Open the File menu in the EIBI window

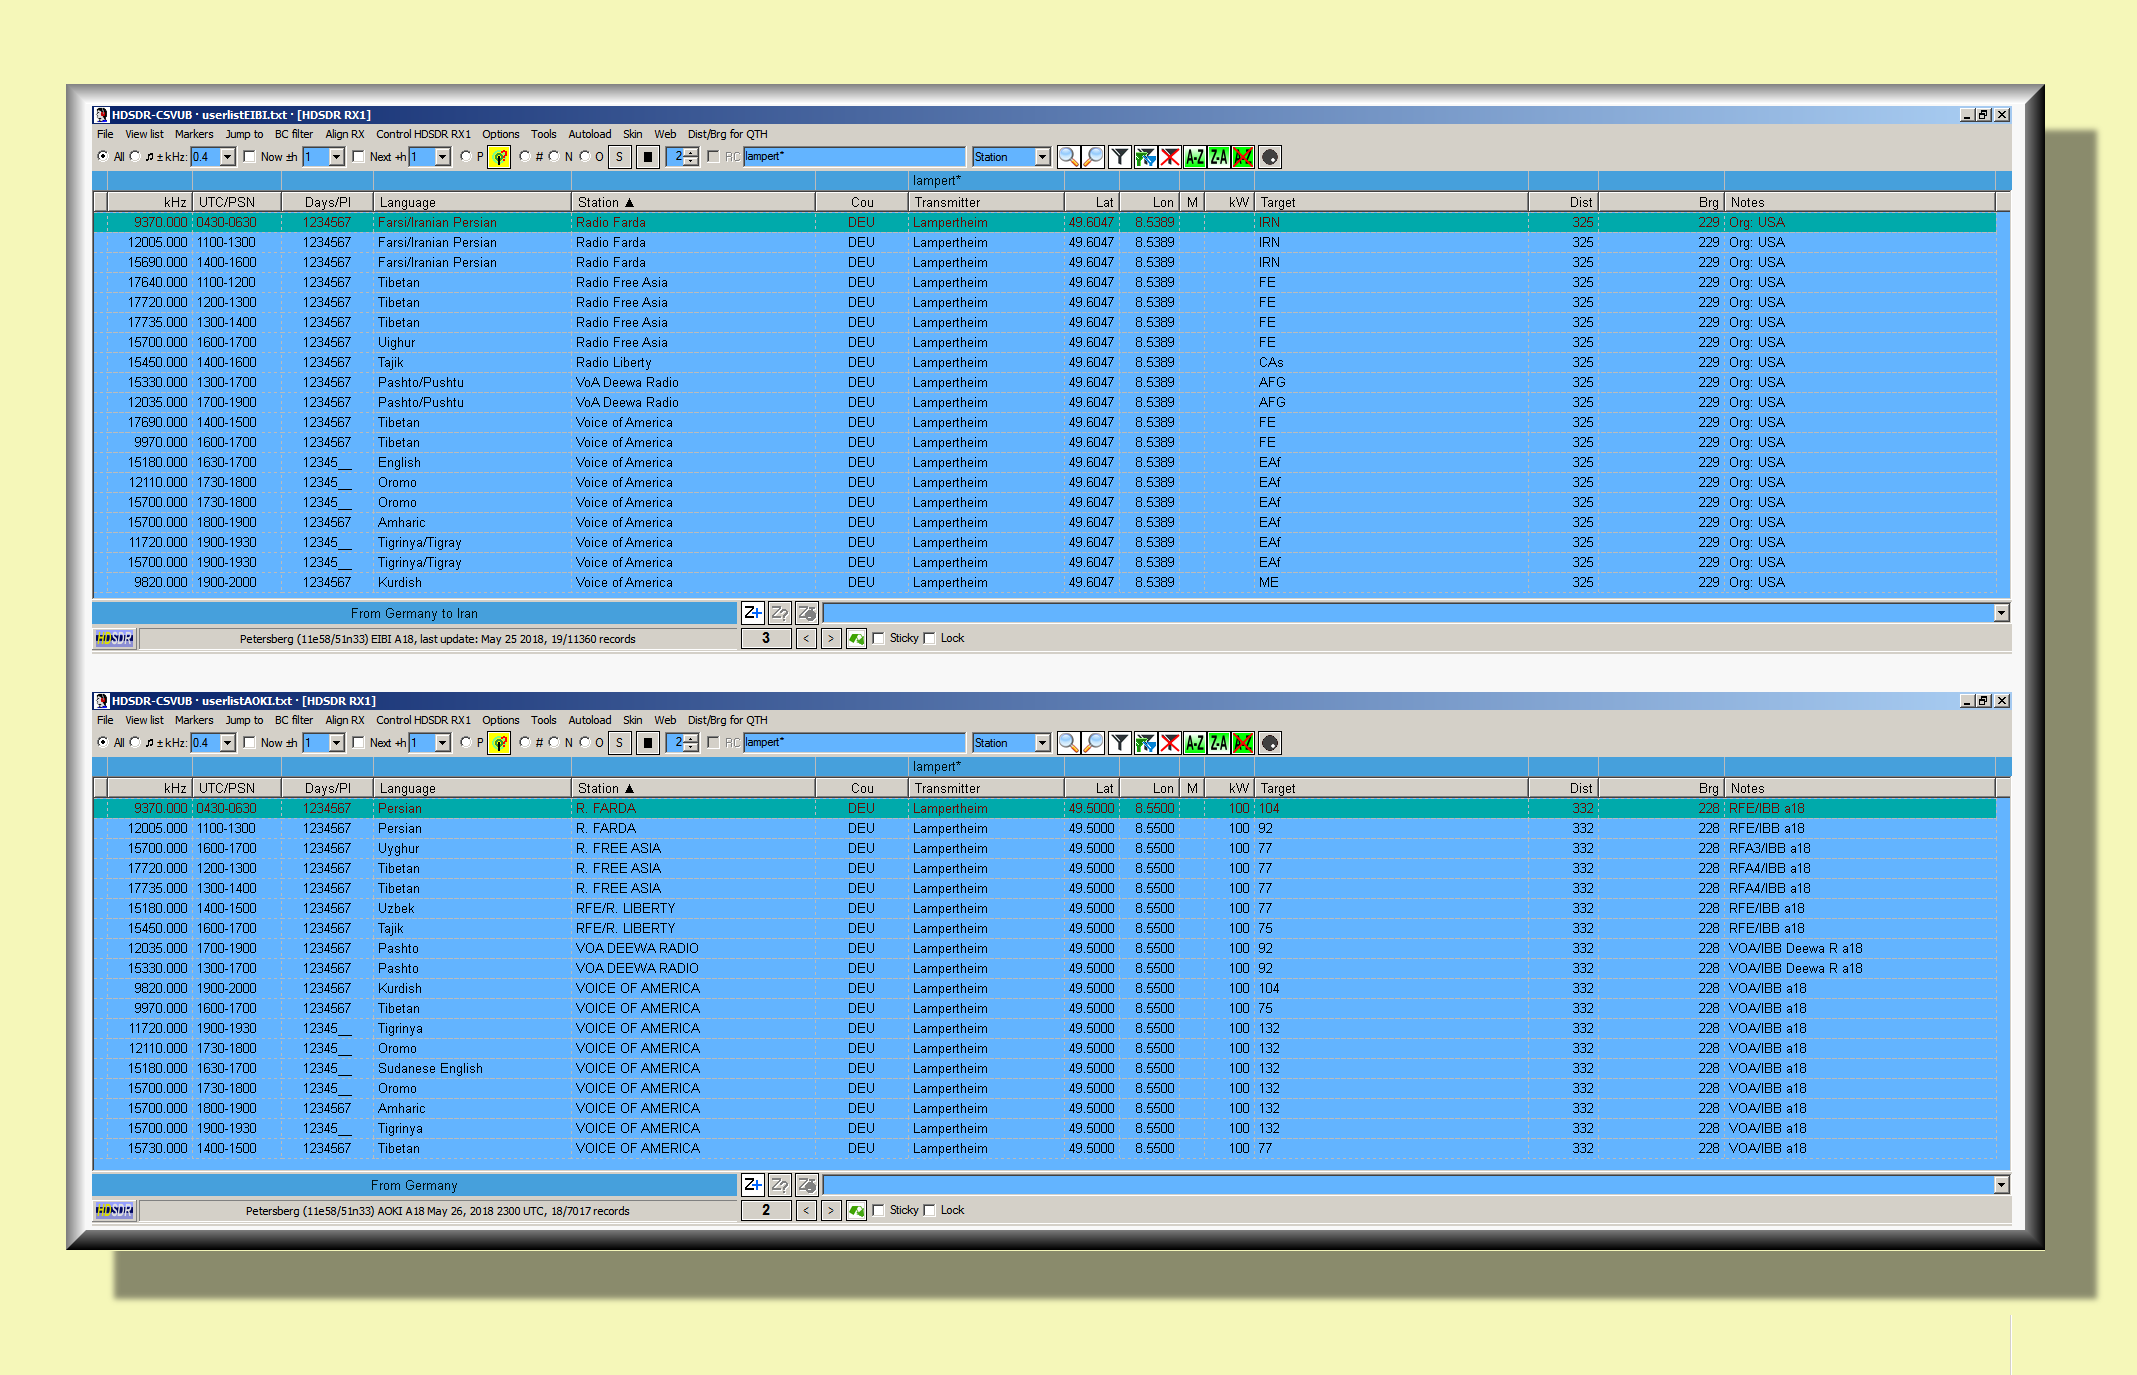[x=105, y=134]
